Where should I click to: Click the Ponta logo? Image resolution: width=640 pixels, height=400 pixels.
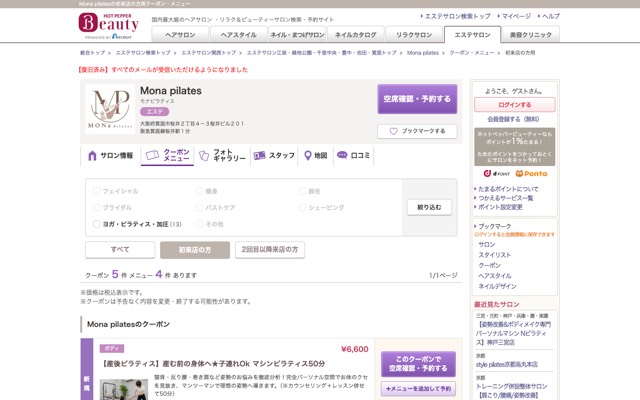(x=531, y=173)
